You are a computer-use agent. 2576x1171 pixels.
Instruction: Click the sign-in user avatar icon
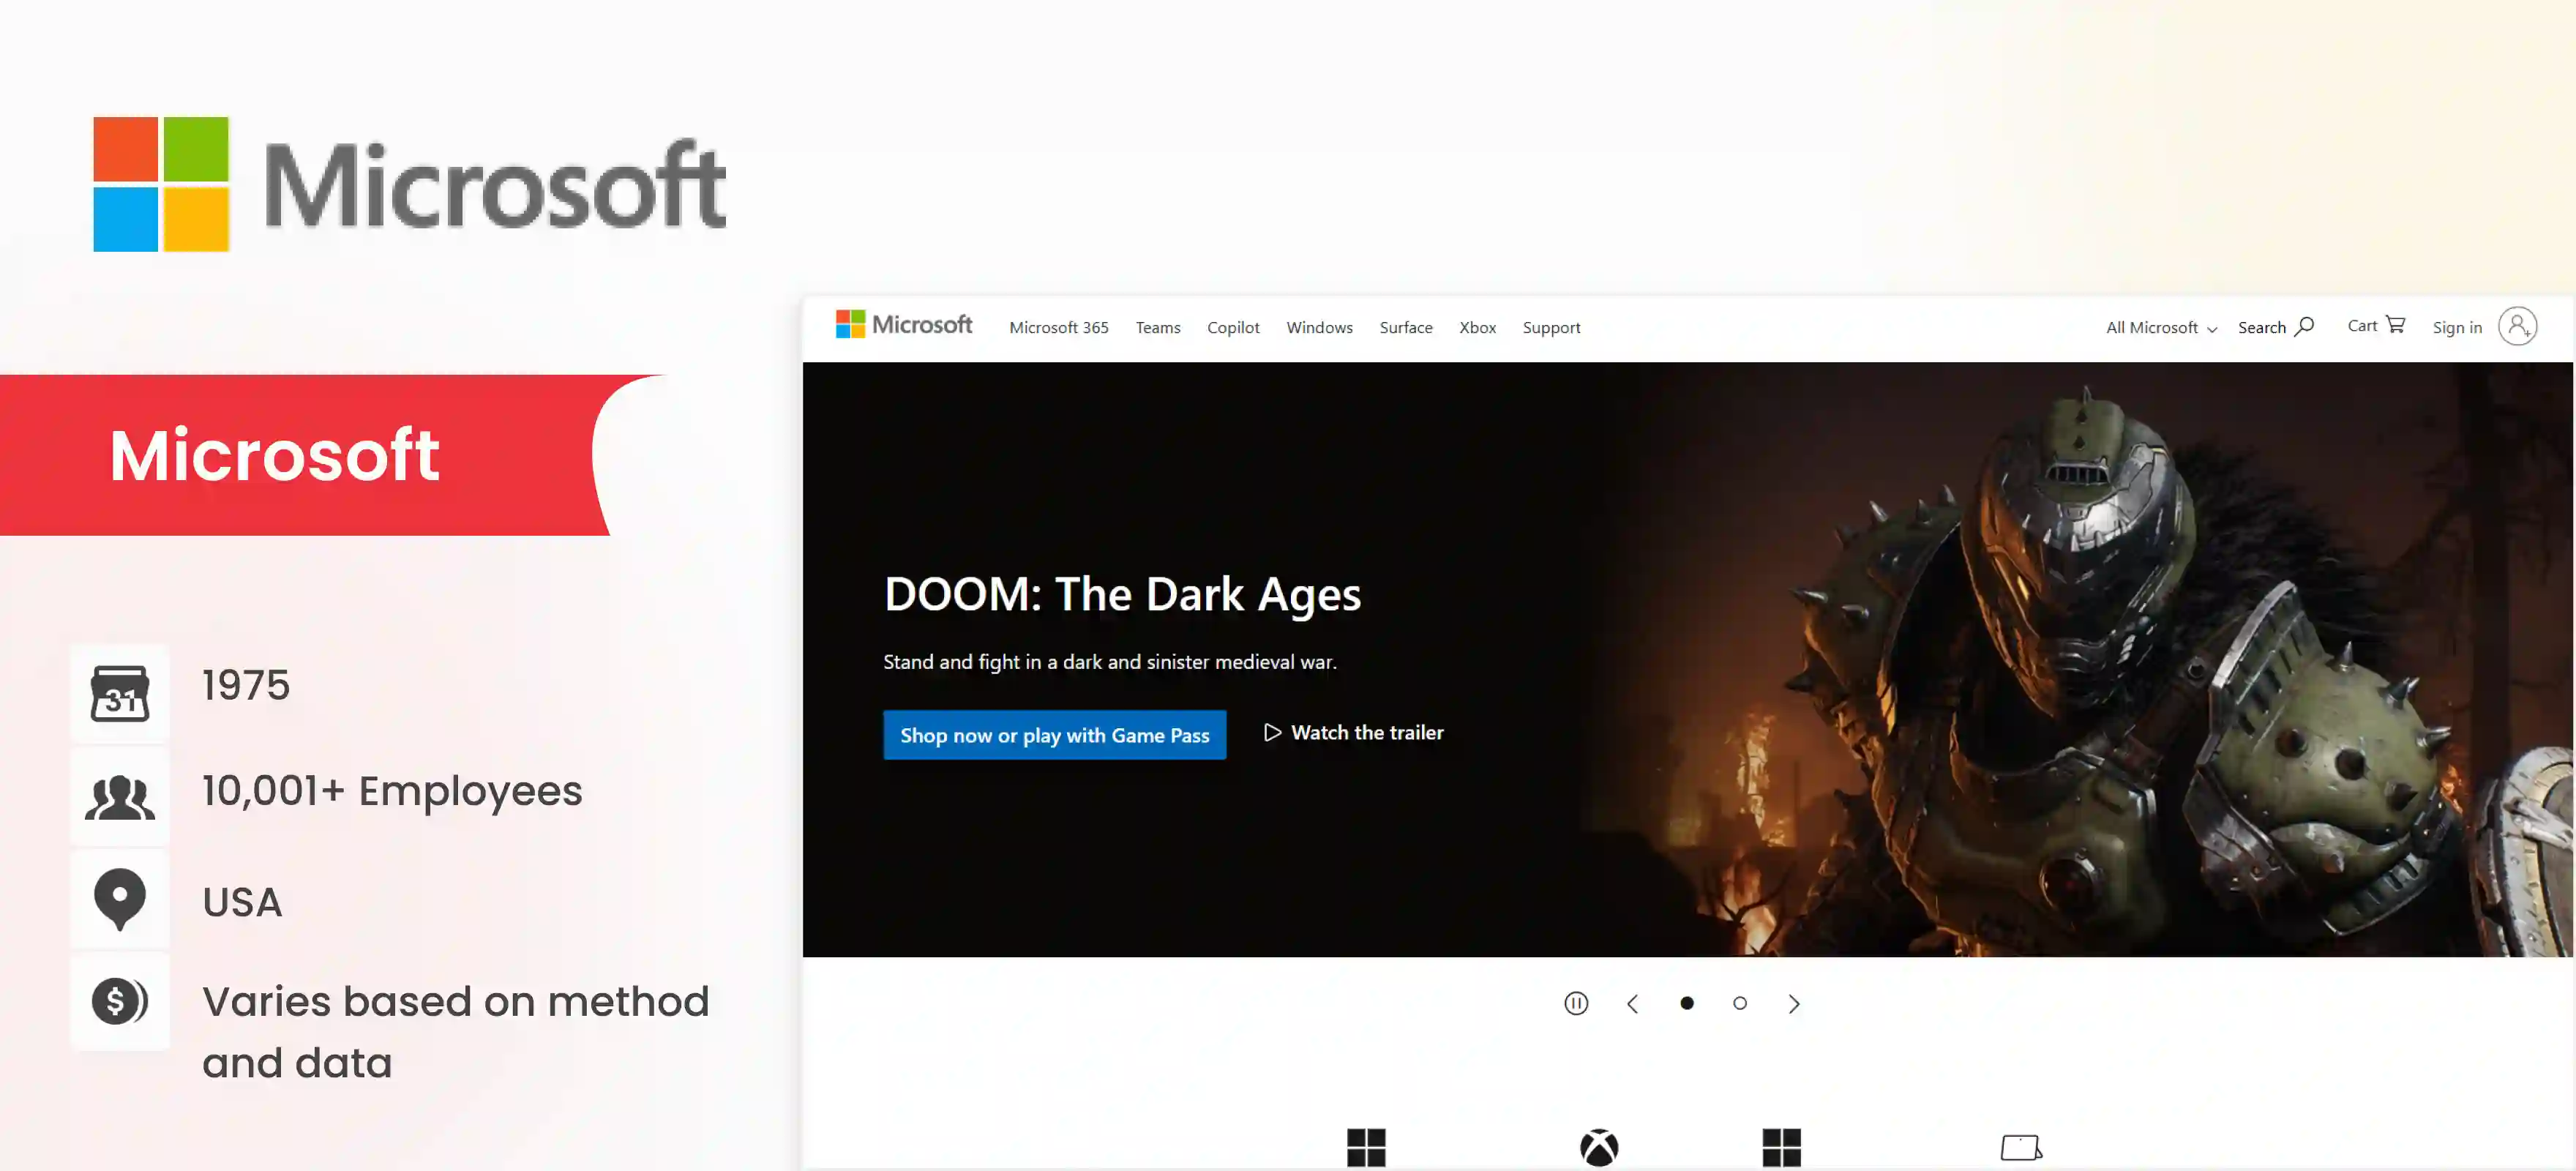point(2517,326)
